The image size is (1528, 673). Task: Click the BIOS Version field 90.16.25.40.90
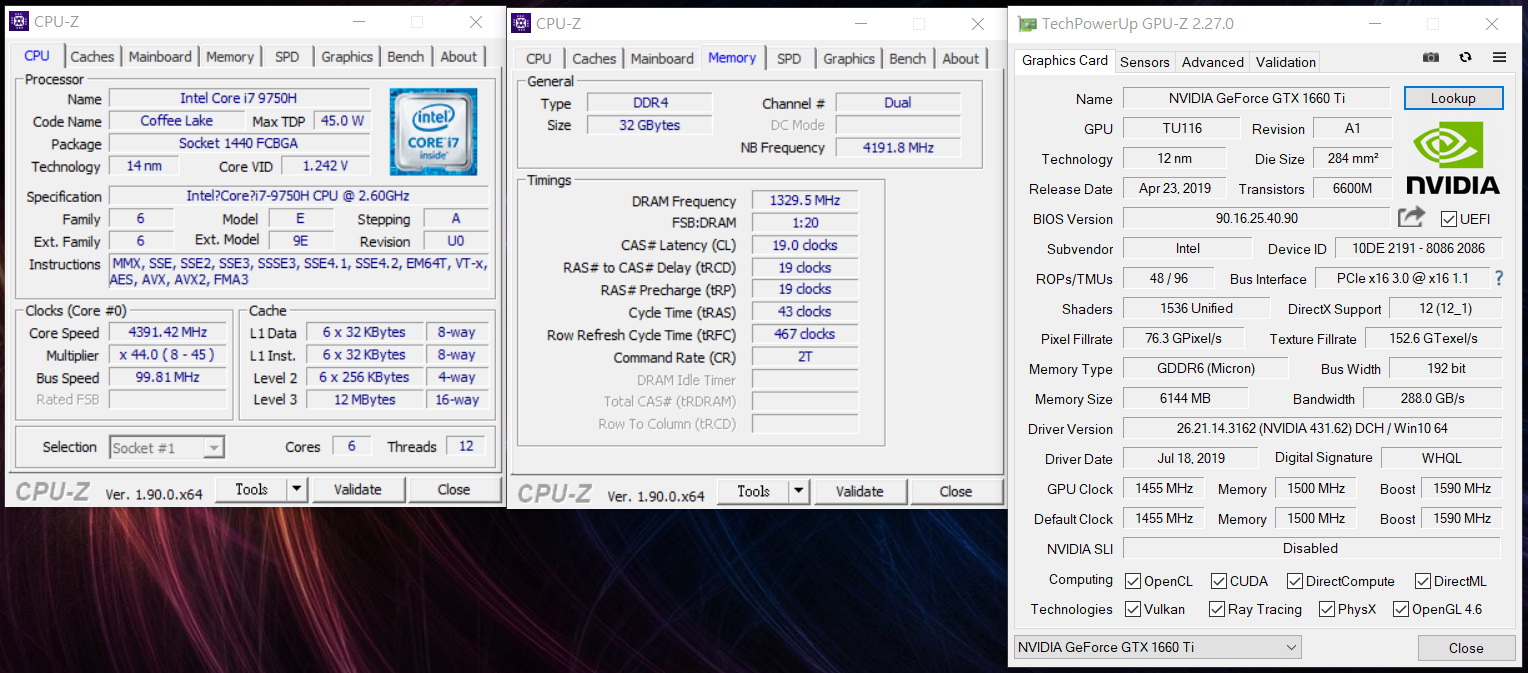[x=1256, y=218]
